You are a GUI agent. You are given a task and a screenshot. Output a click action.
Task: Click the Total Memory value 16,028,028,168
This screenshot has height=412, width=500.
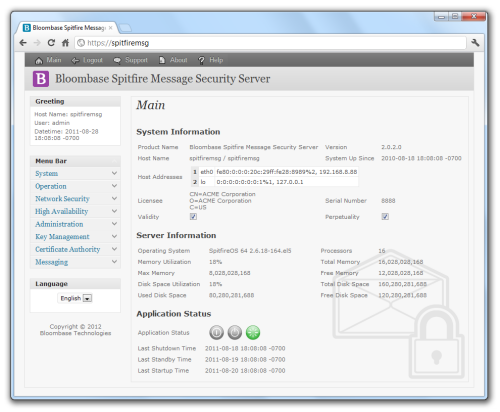coord(401,262)
